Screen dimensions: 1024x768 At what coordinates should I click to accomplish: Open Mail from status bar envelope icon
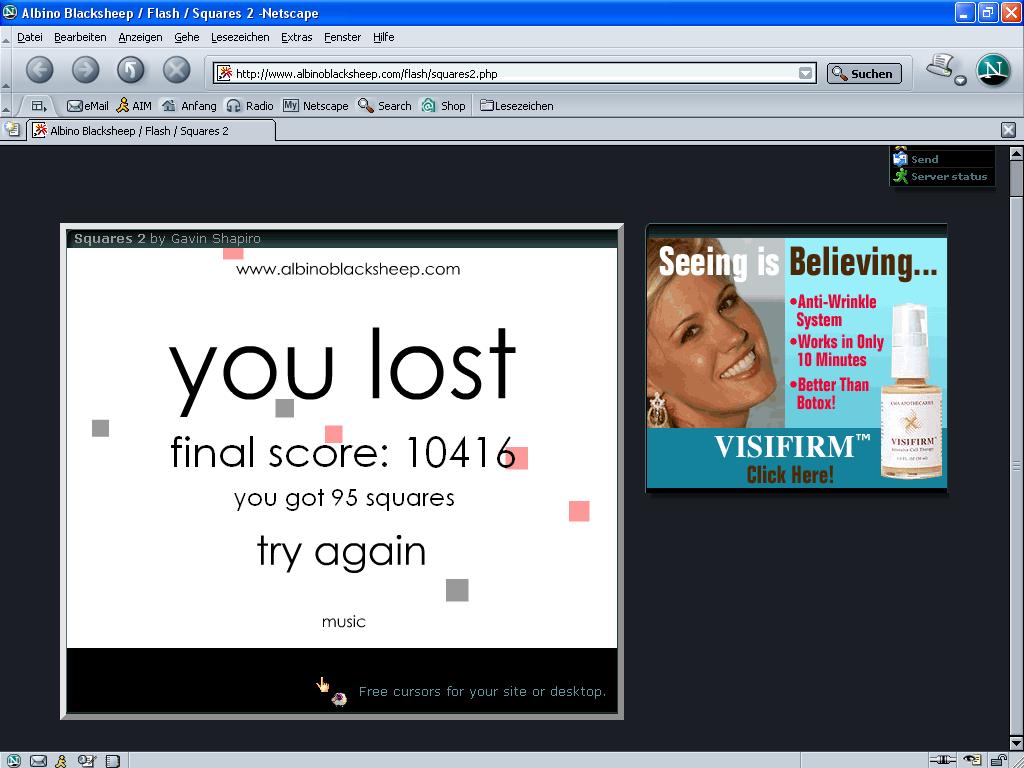[x=38, y=761]
